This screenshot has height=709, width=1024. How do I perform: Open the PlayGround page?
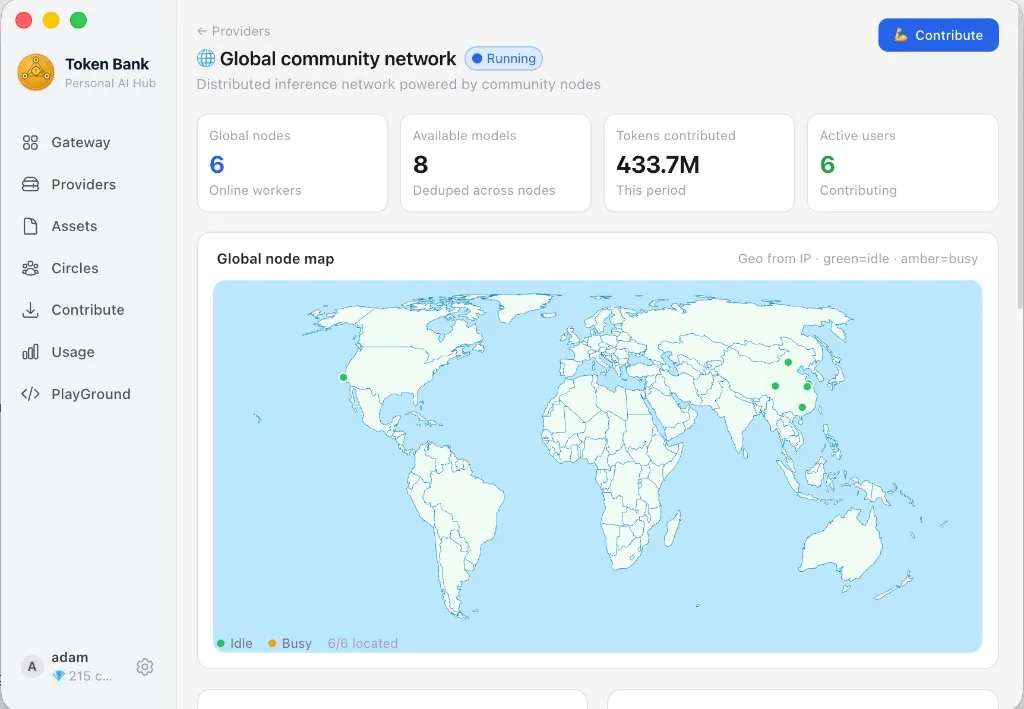89,394
